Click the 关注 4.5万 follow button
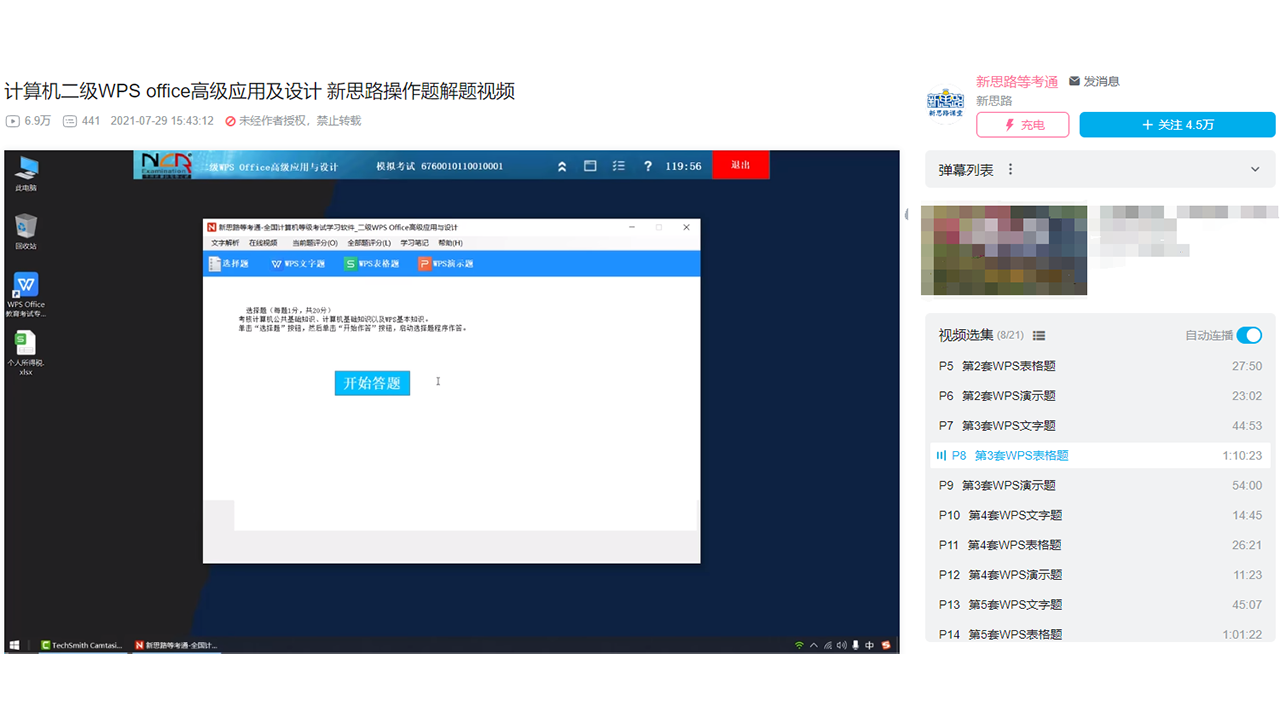Screen dimensions: 1280x720 tap(1177, 124)
